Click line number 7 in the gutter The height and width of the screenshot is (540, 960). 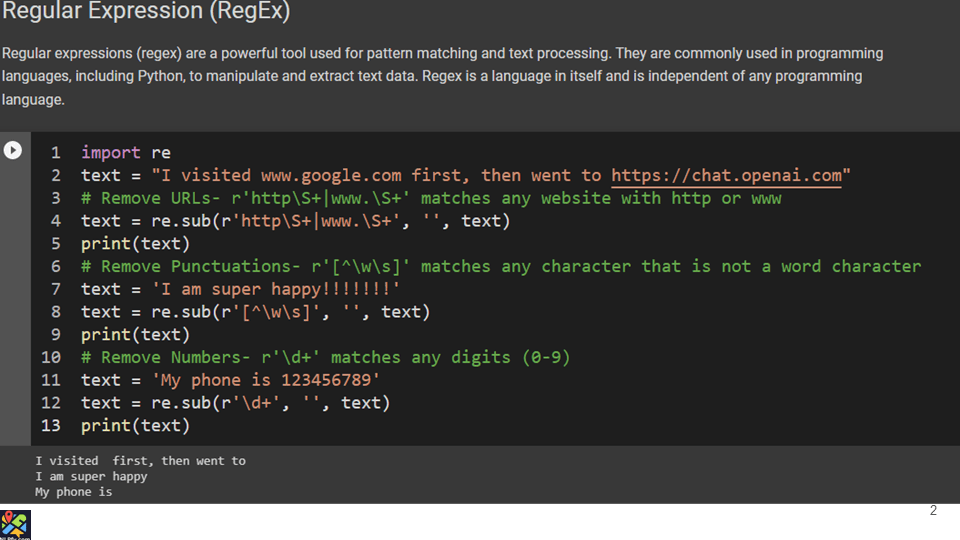[56, 289]
